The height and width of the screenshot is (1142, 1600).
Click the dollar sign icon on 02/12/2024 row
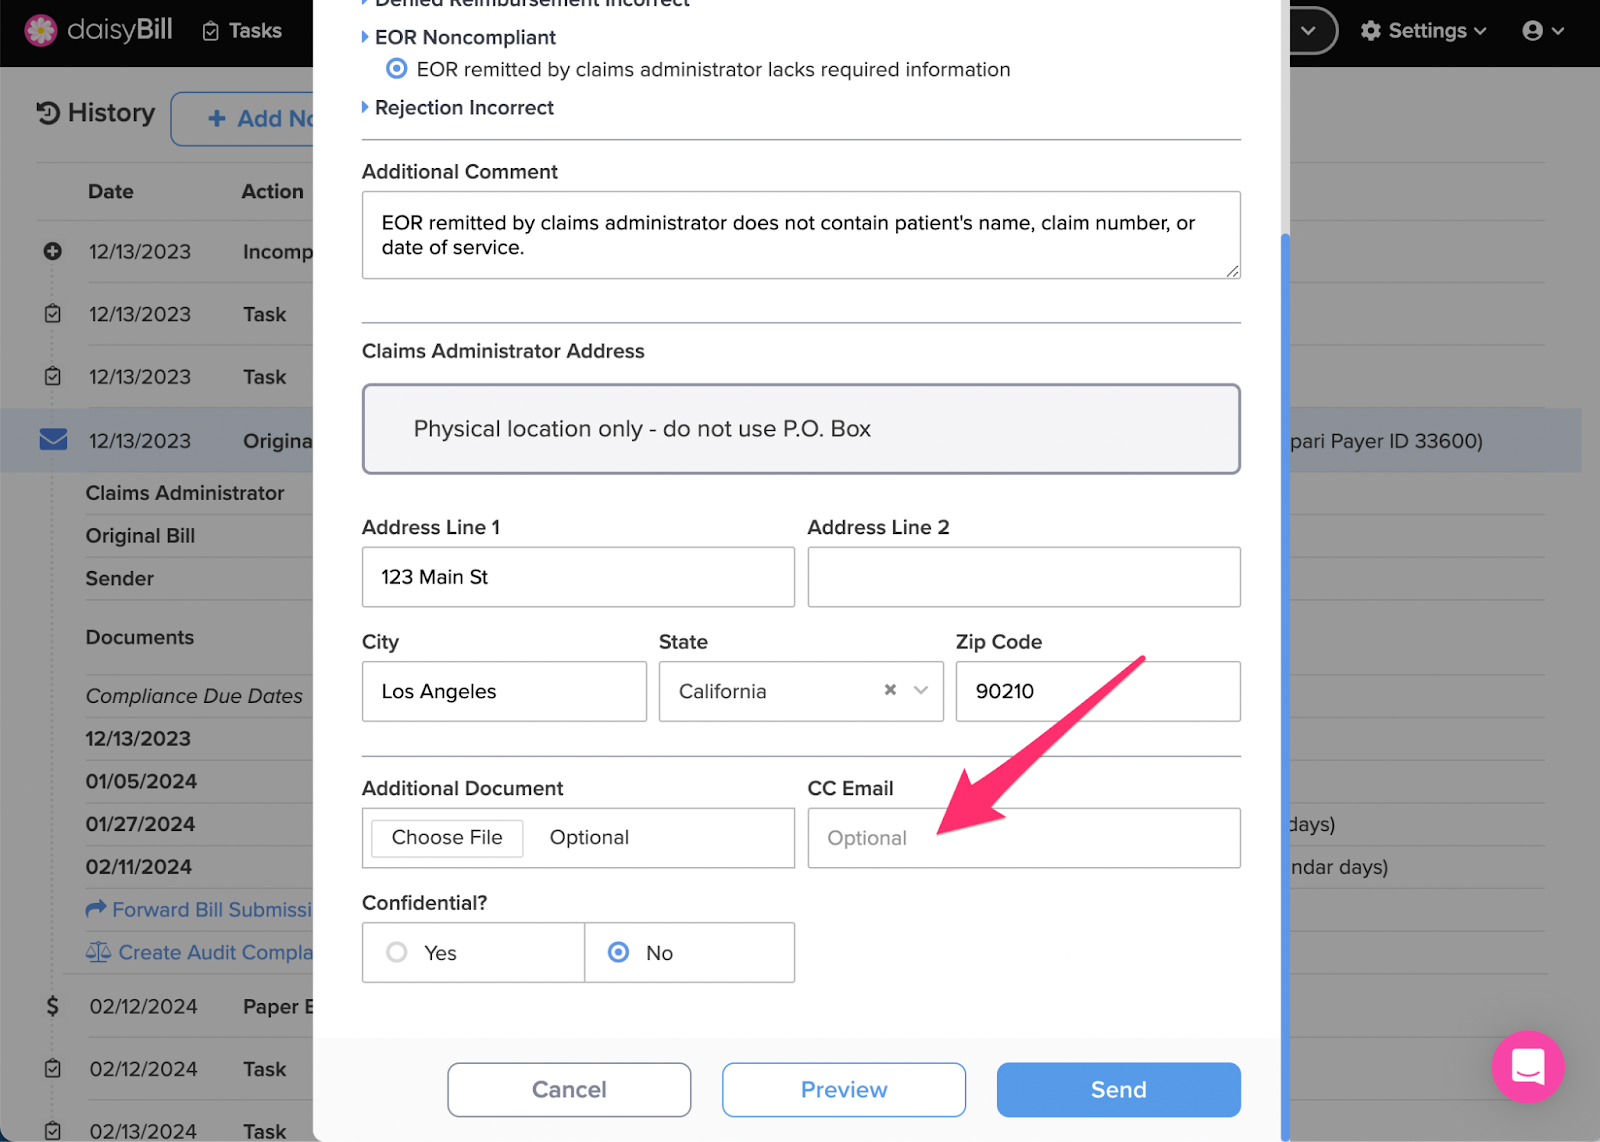pos(52,1006)
